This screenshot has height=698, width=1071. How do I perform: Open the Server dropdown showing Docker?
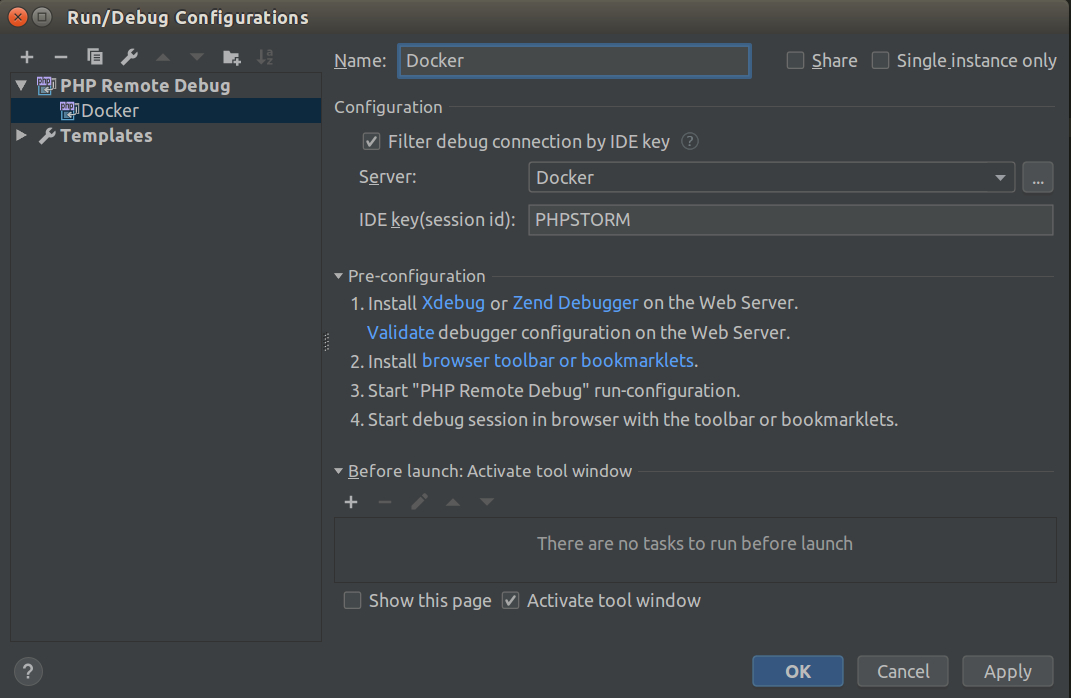771,178
